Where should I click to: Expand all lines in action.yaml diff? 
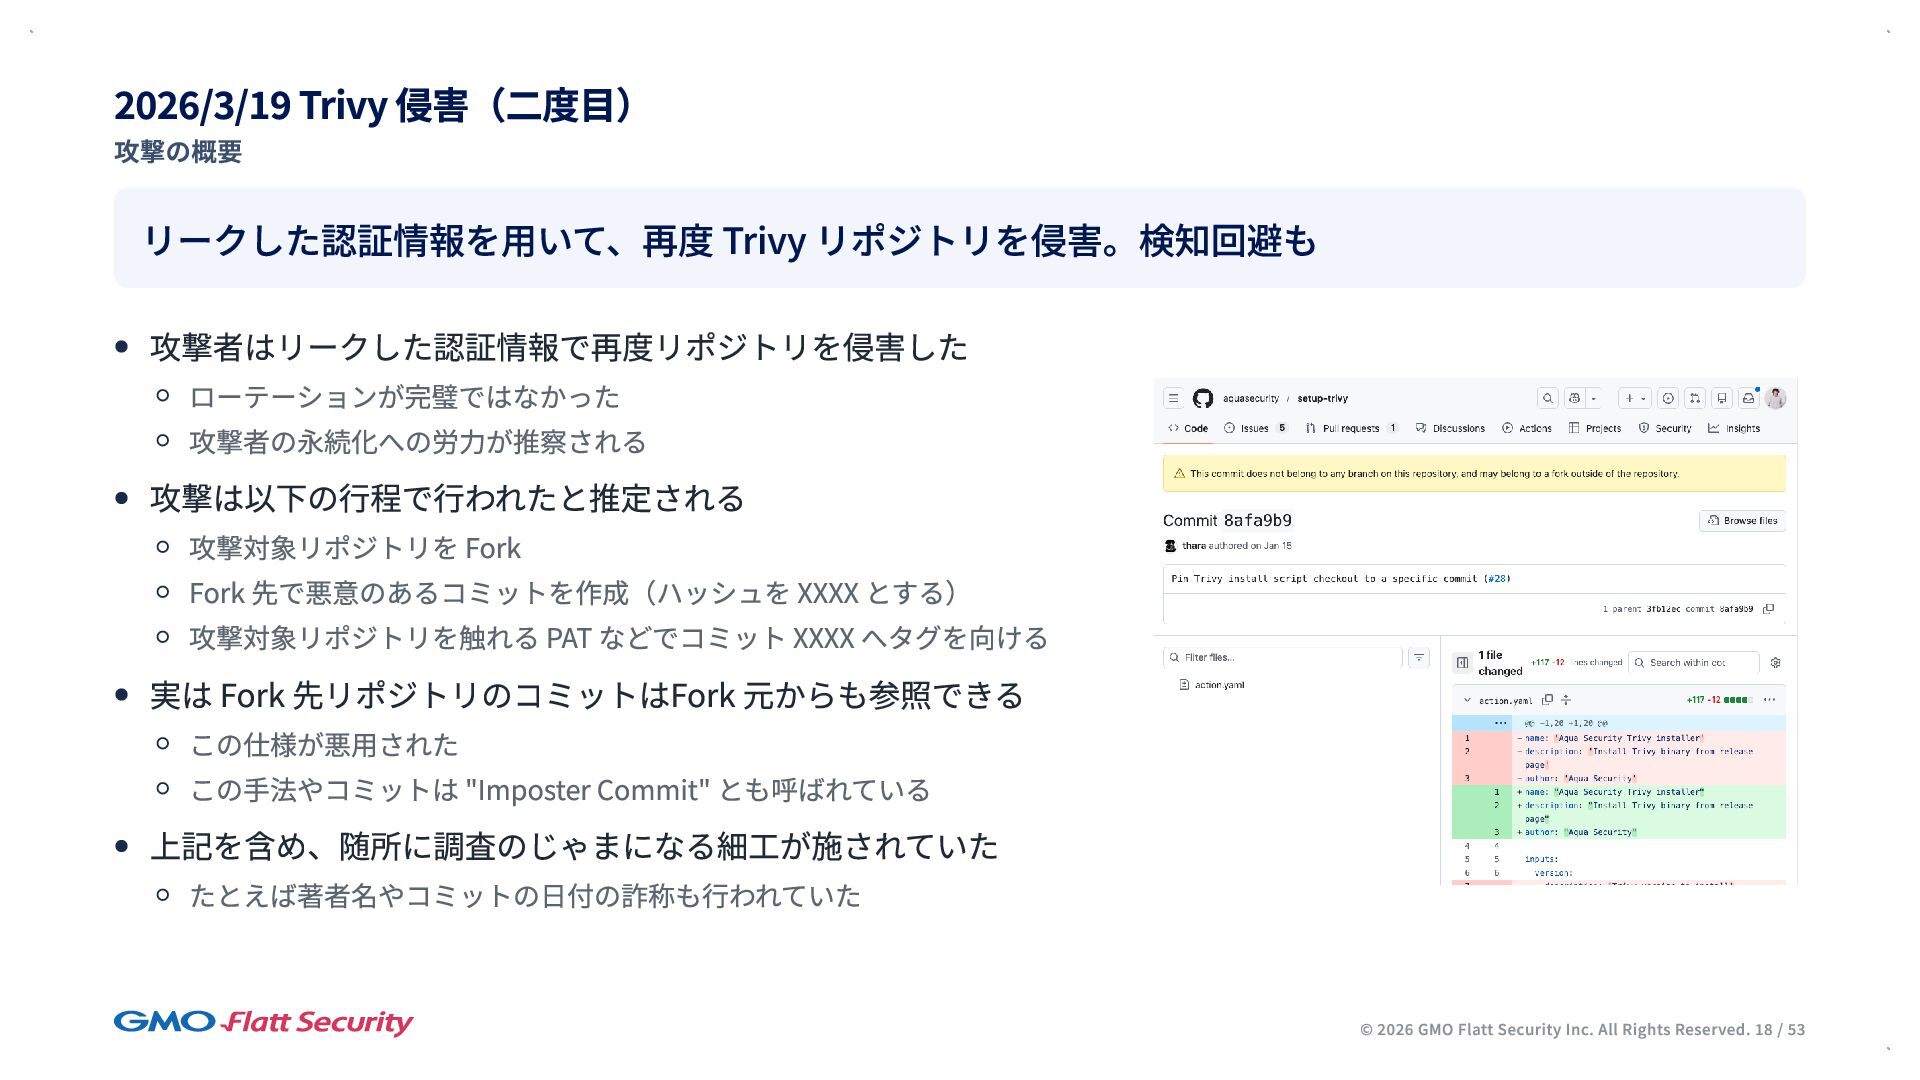point(1566,700)
